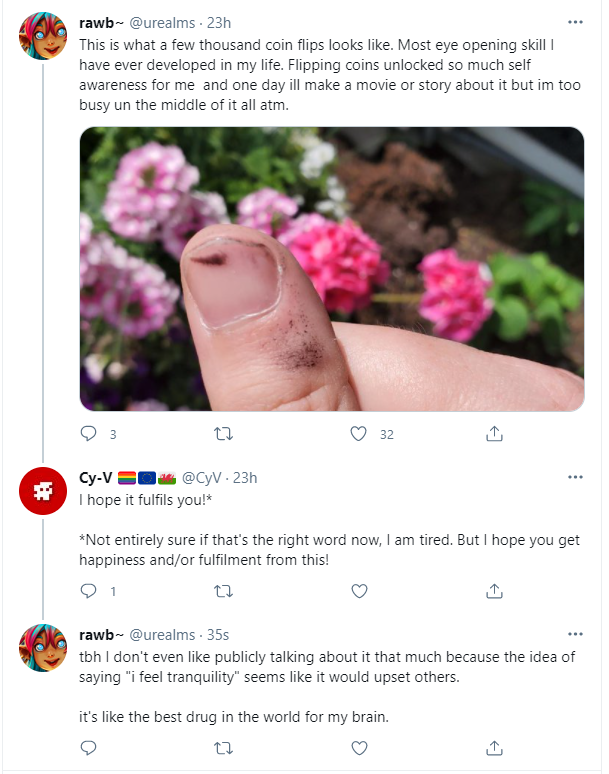The image size is (609, 774).
Task: Open the @urealms handle in the top tweet
Action: click(x=162, y=23)
